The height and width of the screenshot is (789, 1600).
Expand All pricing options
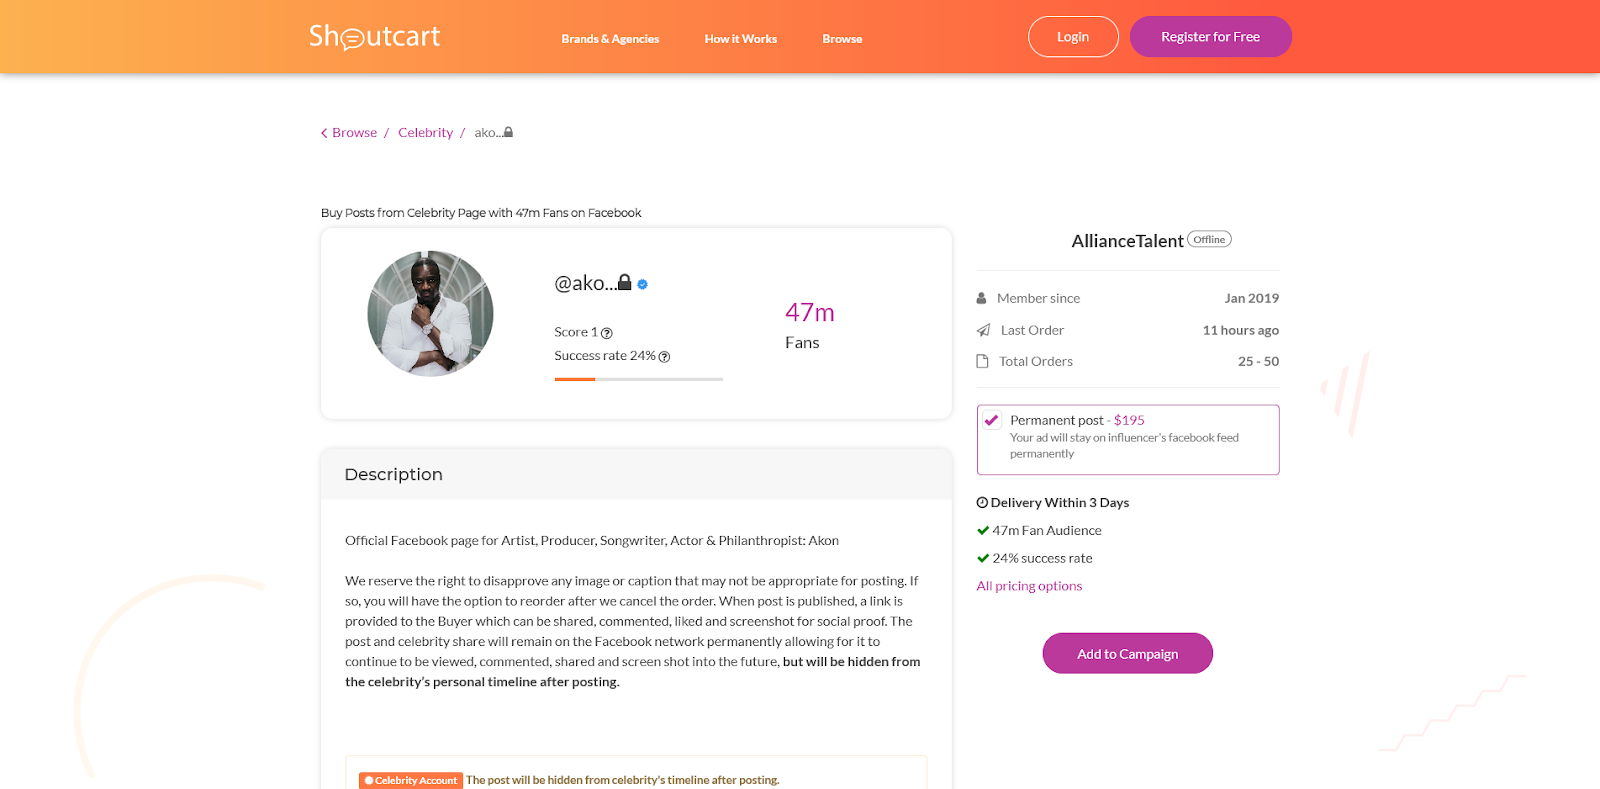coord(1029,586)
